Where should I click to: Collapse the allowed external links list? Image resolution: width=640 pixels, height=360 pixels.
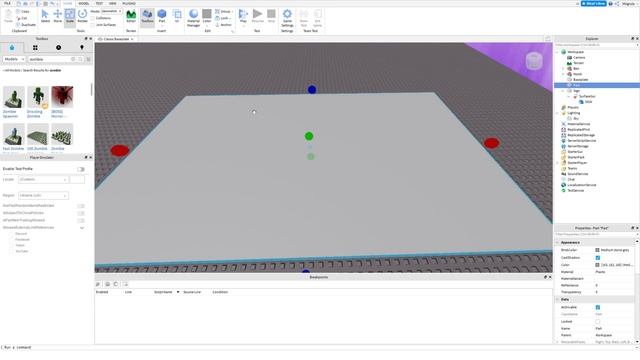82,228
